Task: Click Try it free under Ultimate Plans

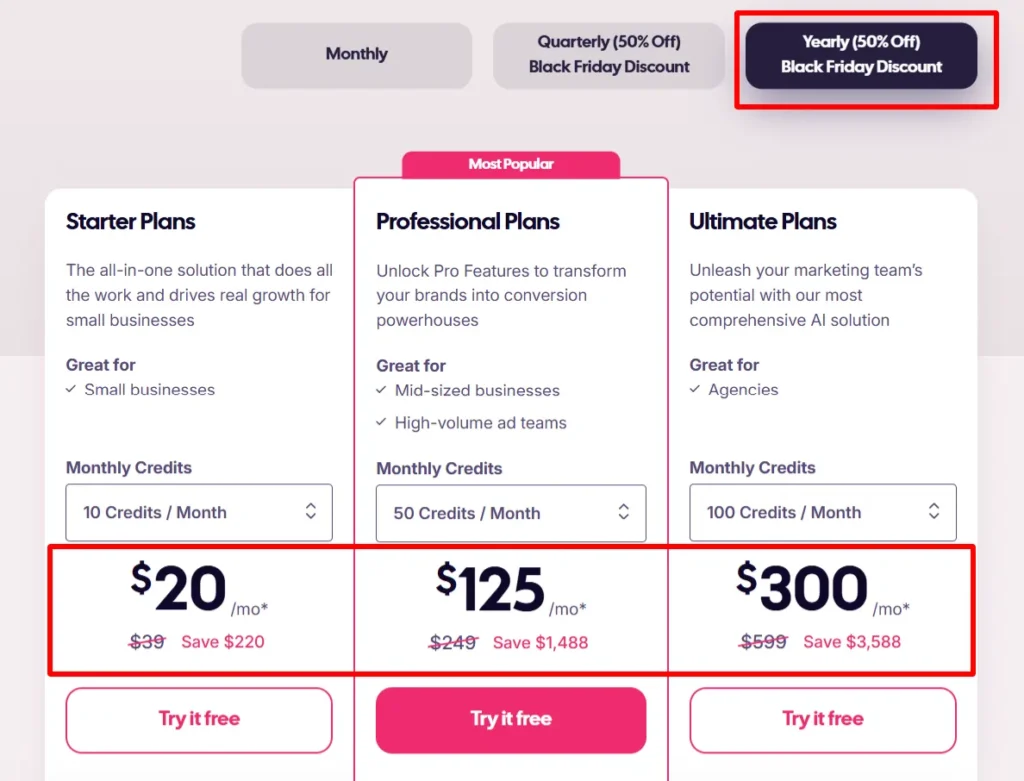Action: click(822, 719)
